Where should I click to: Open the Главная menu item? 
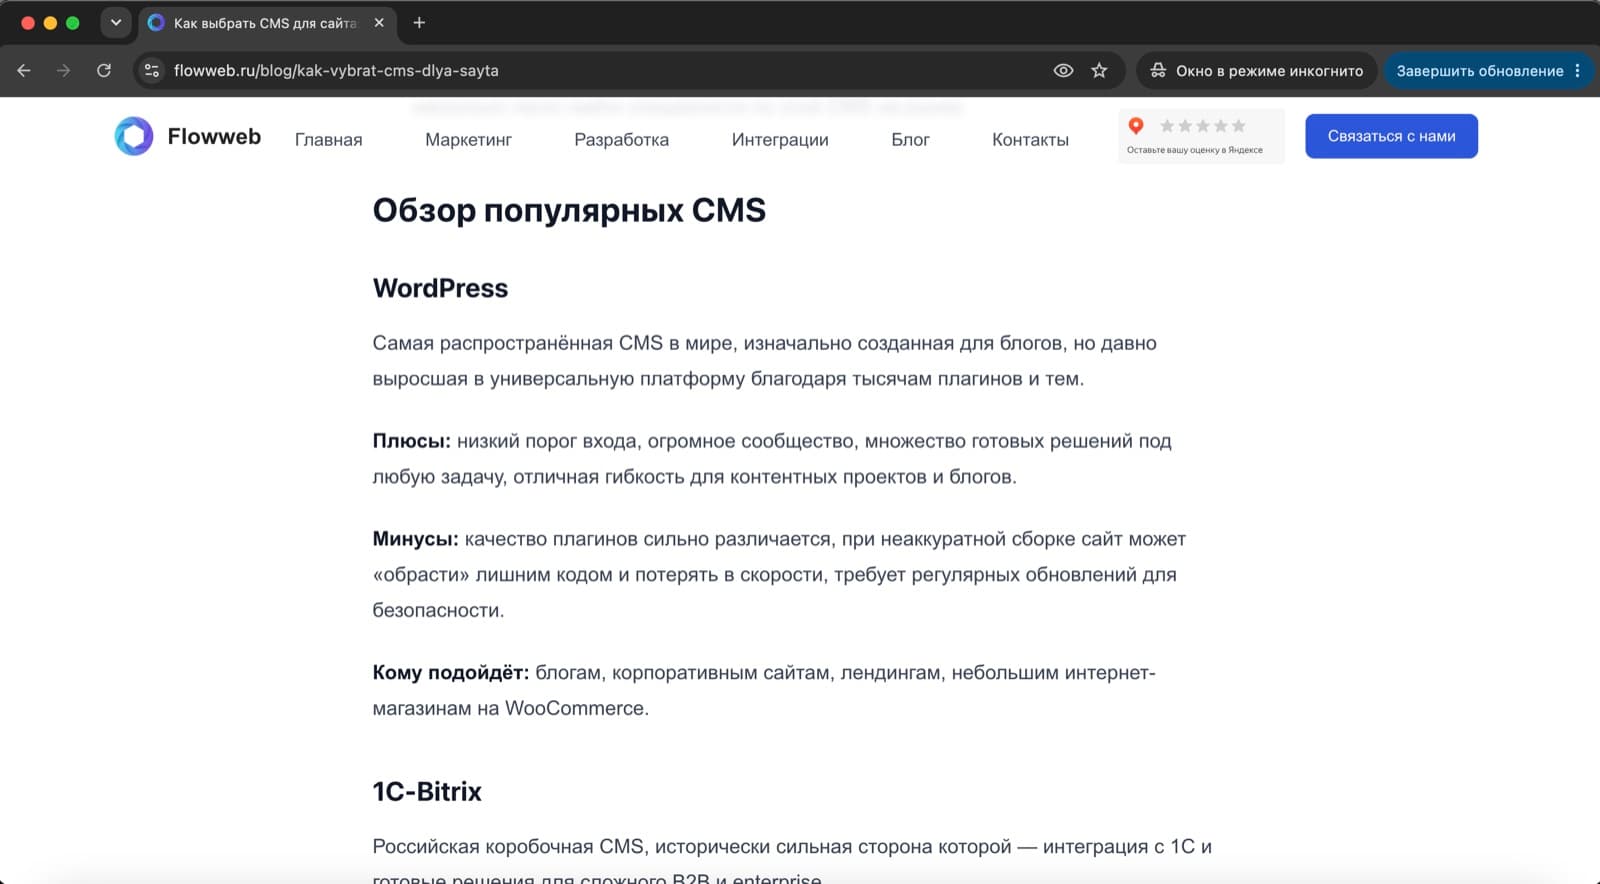(328, 140)
